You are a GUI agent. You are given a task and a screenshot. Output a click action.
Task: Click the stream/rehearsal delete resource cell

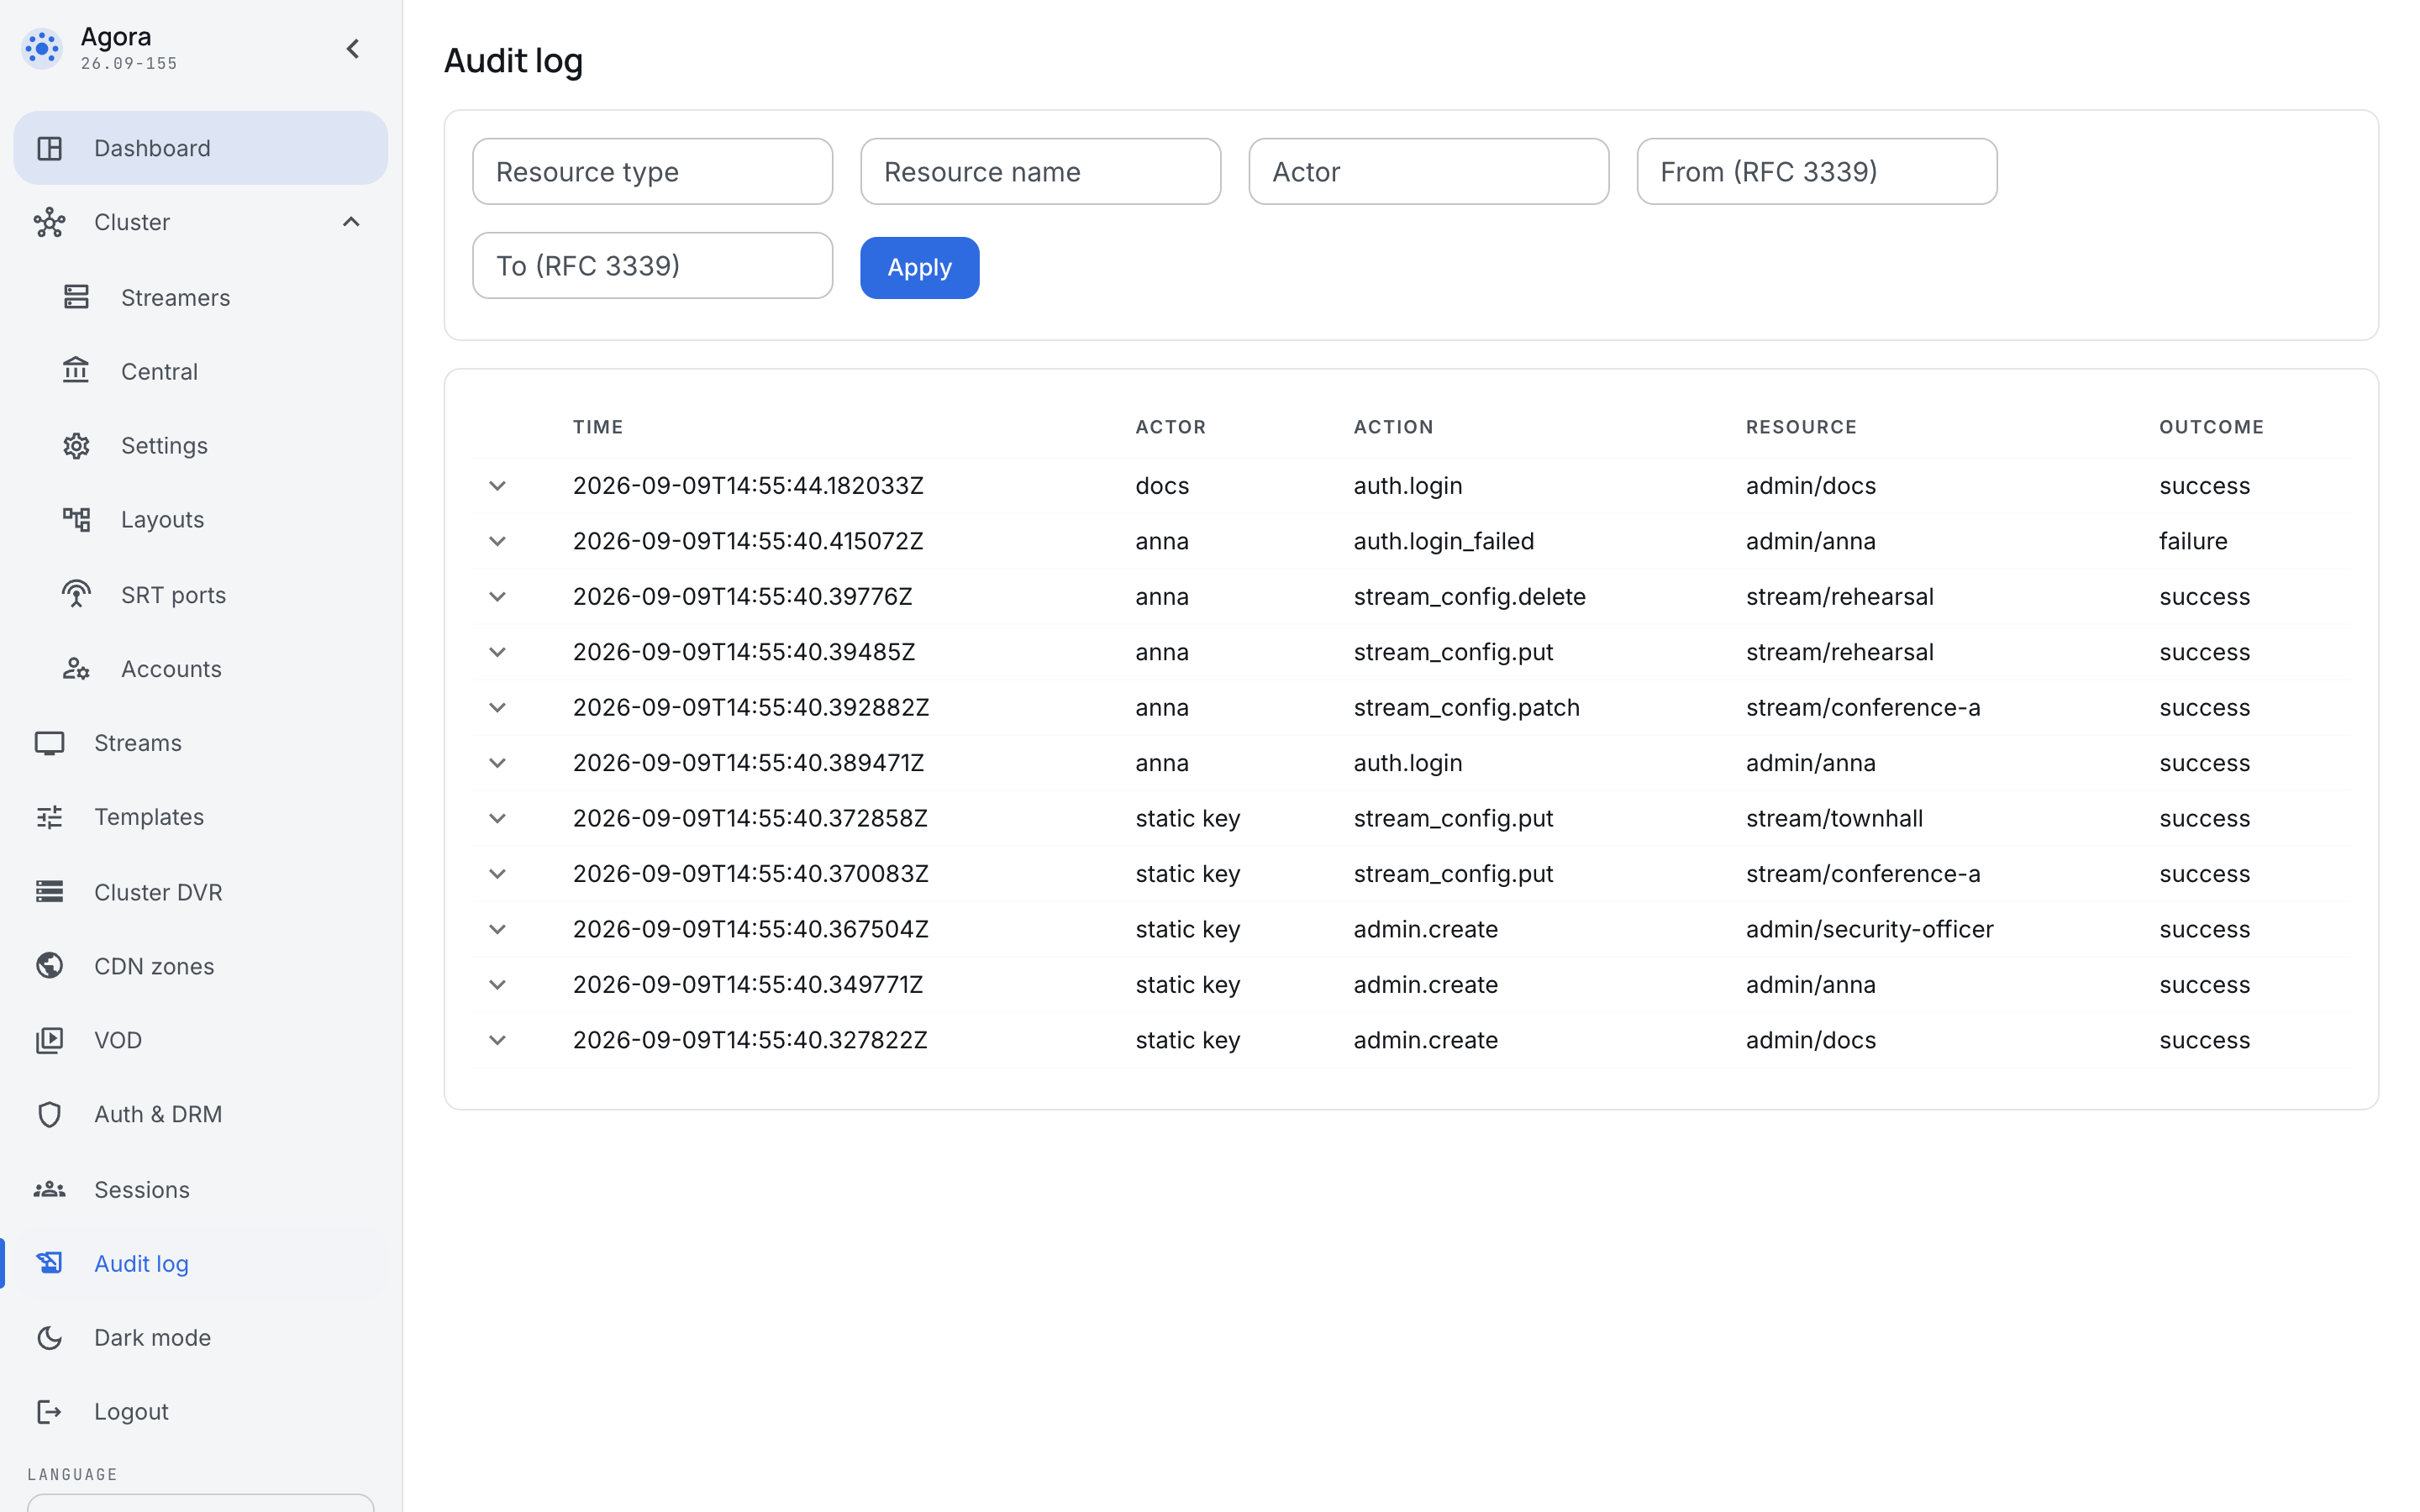(1839, 597)
